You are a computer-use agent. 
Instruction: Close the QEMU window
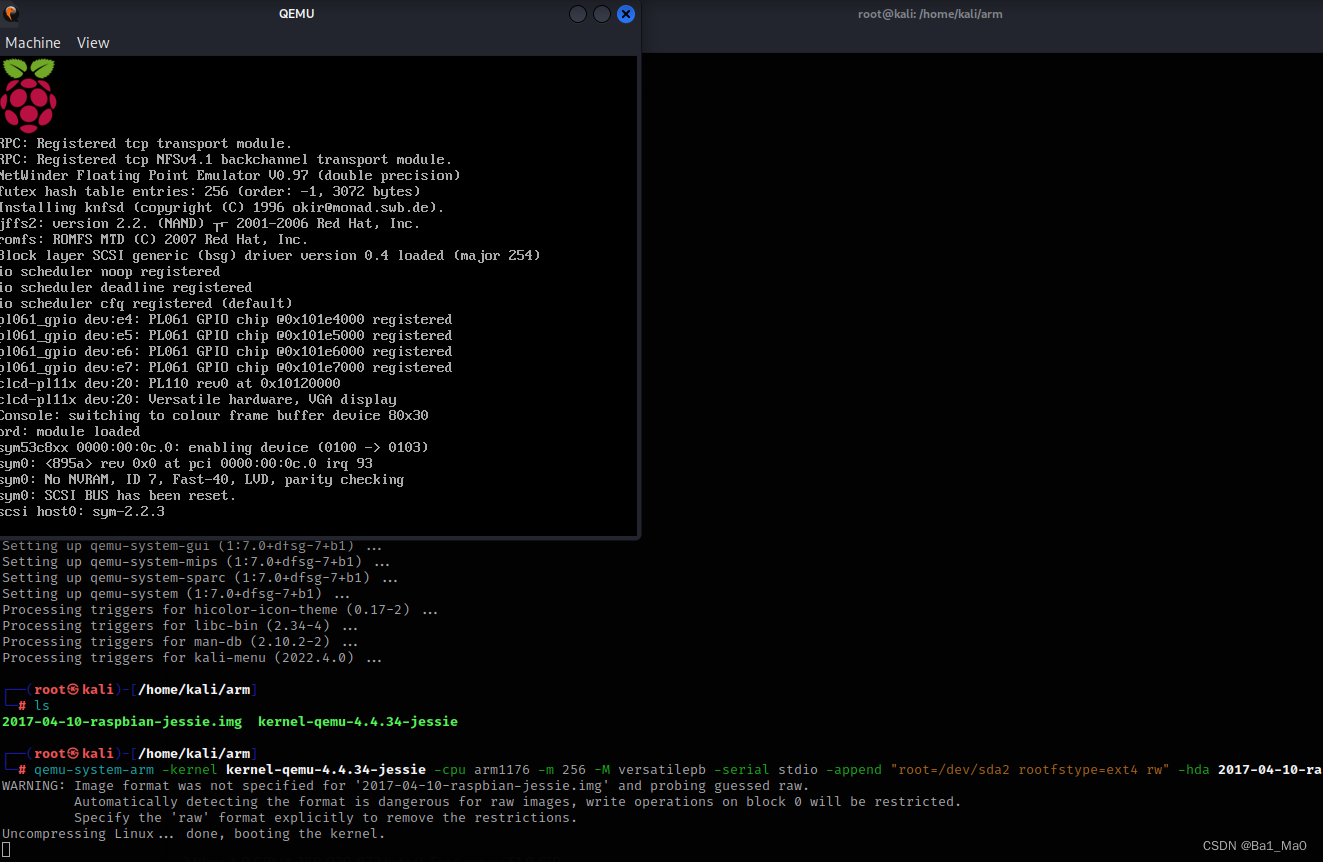click(626, 14)
